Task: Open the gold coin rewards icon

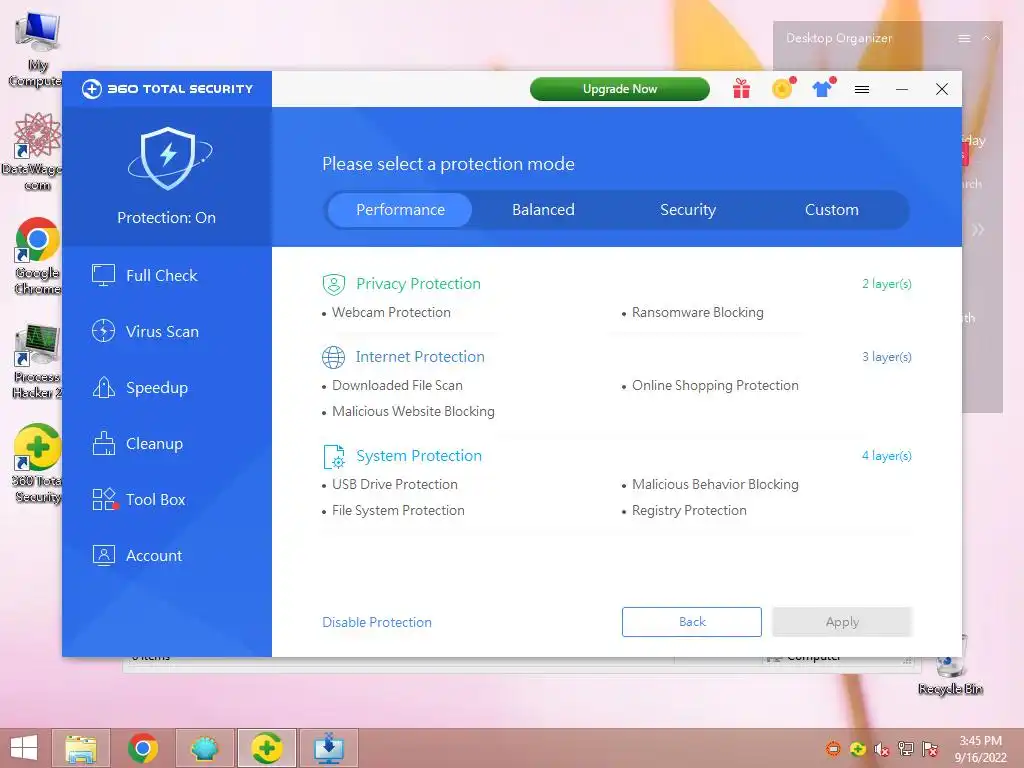Action: coord(782,88)
